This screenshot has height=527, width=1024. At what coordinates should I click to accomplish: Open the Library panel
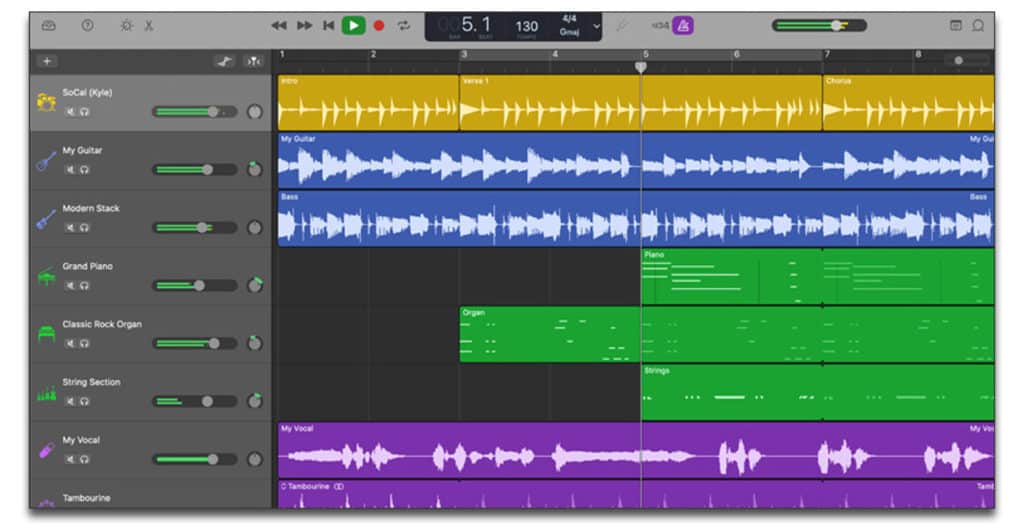(49, 25)
